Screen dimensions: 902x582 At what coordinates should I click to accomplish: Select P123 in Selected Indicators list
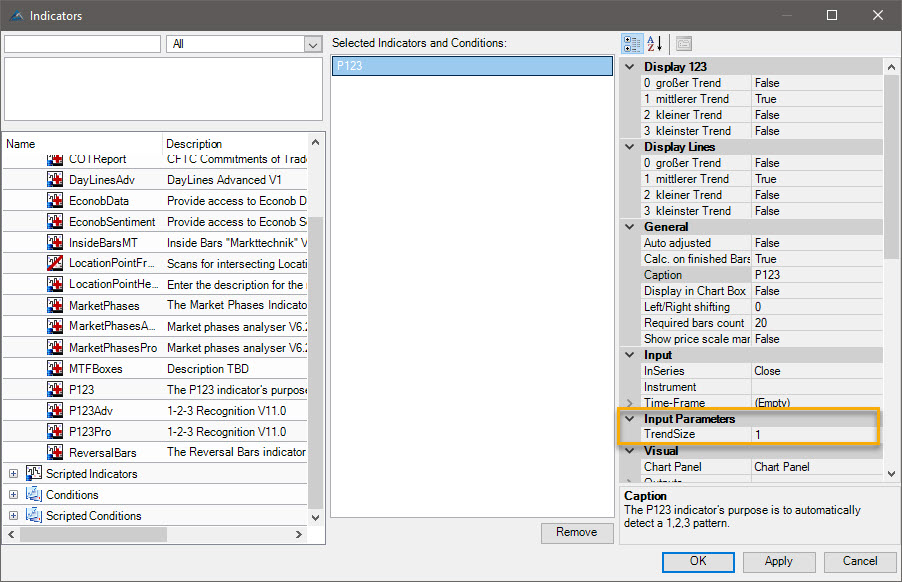pyautogui.click(x=471, y=66)
